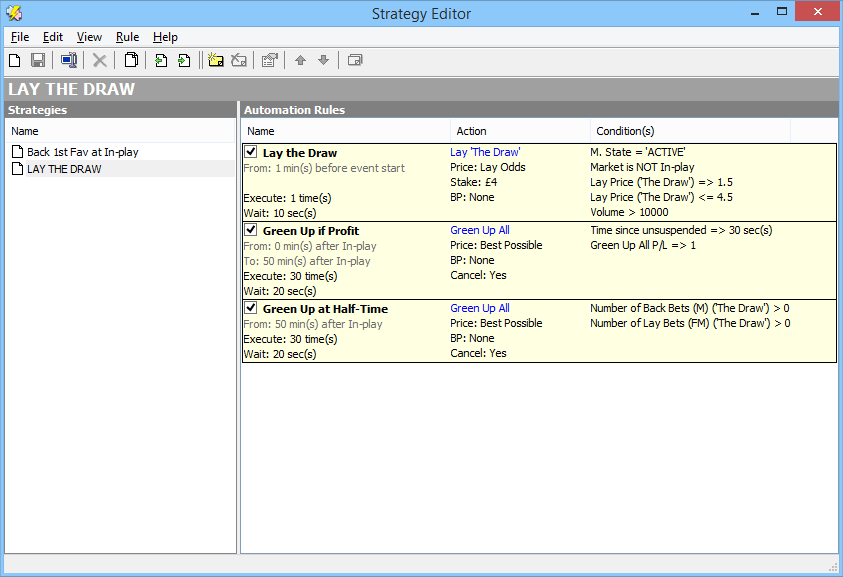This screenshot has height=577, width=843.
Task: Open the Rule menu
Action: (127, 37)
